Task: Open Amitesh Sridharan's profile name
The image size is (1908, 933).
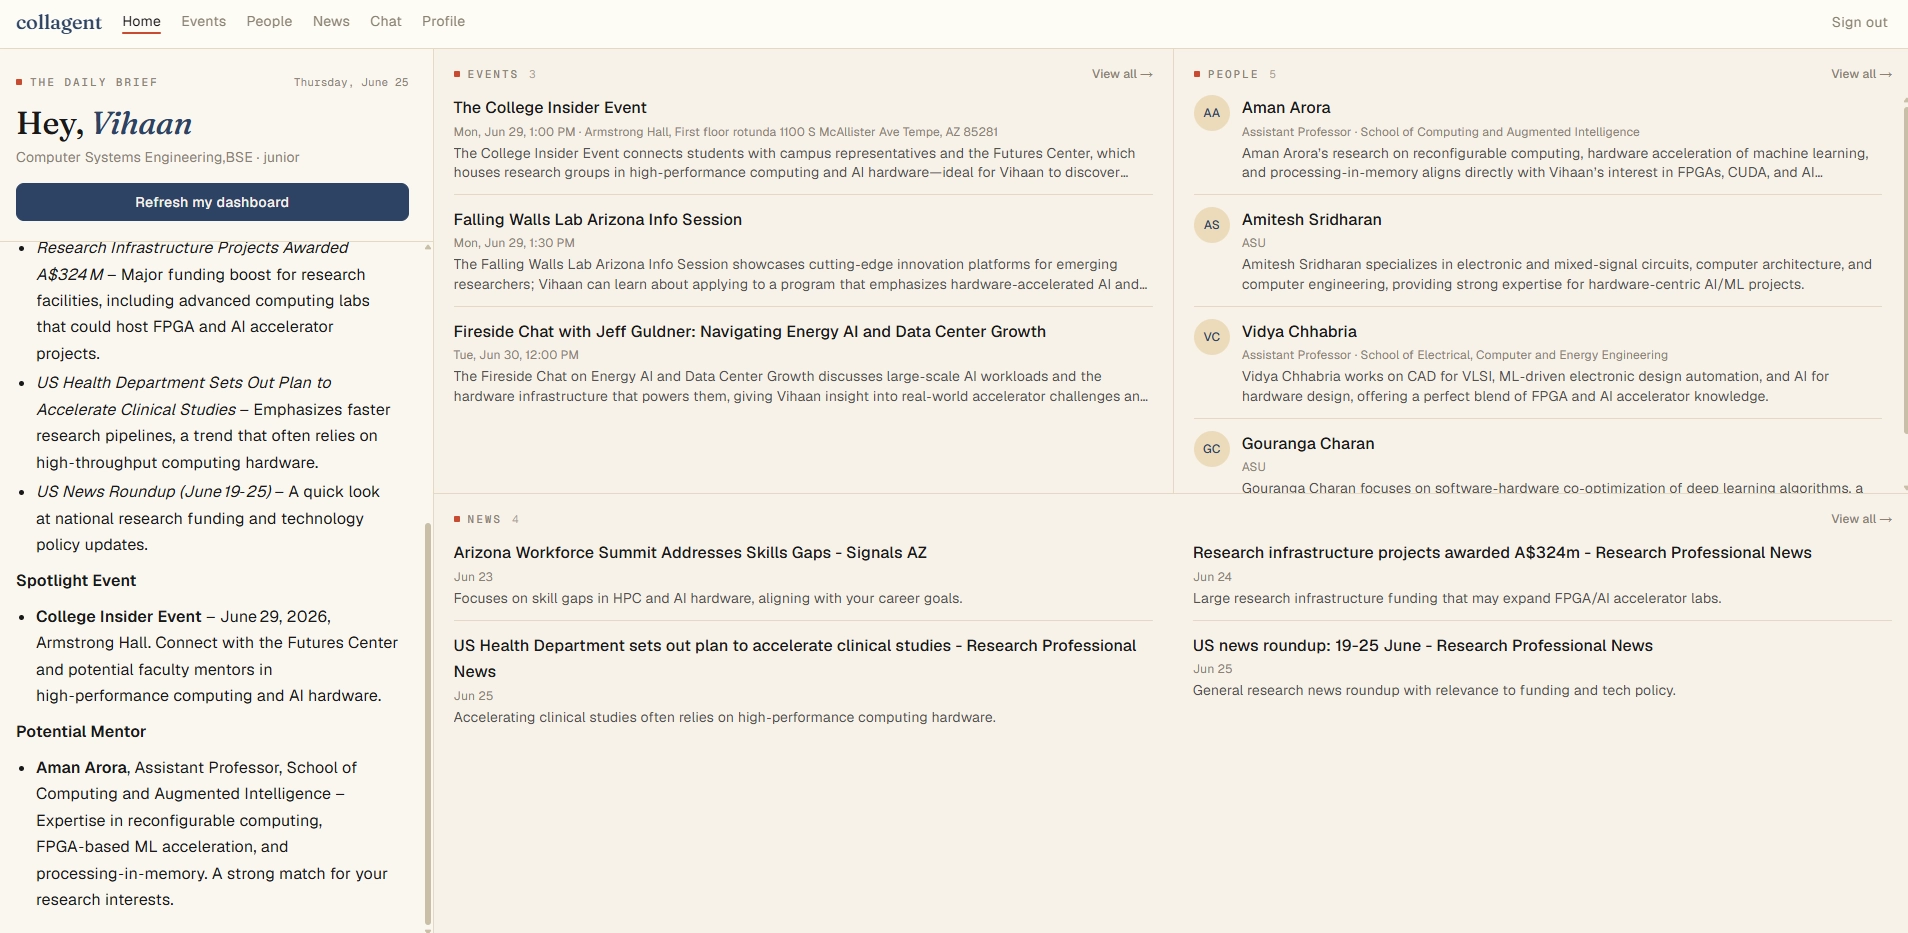Action: pyautogui.click(x=1311, y=219)
